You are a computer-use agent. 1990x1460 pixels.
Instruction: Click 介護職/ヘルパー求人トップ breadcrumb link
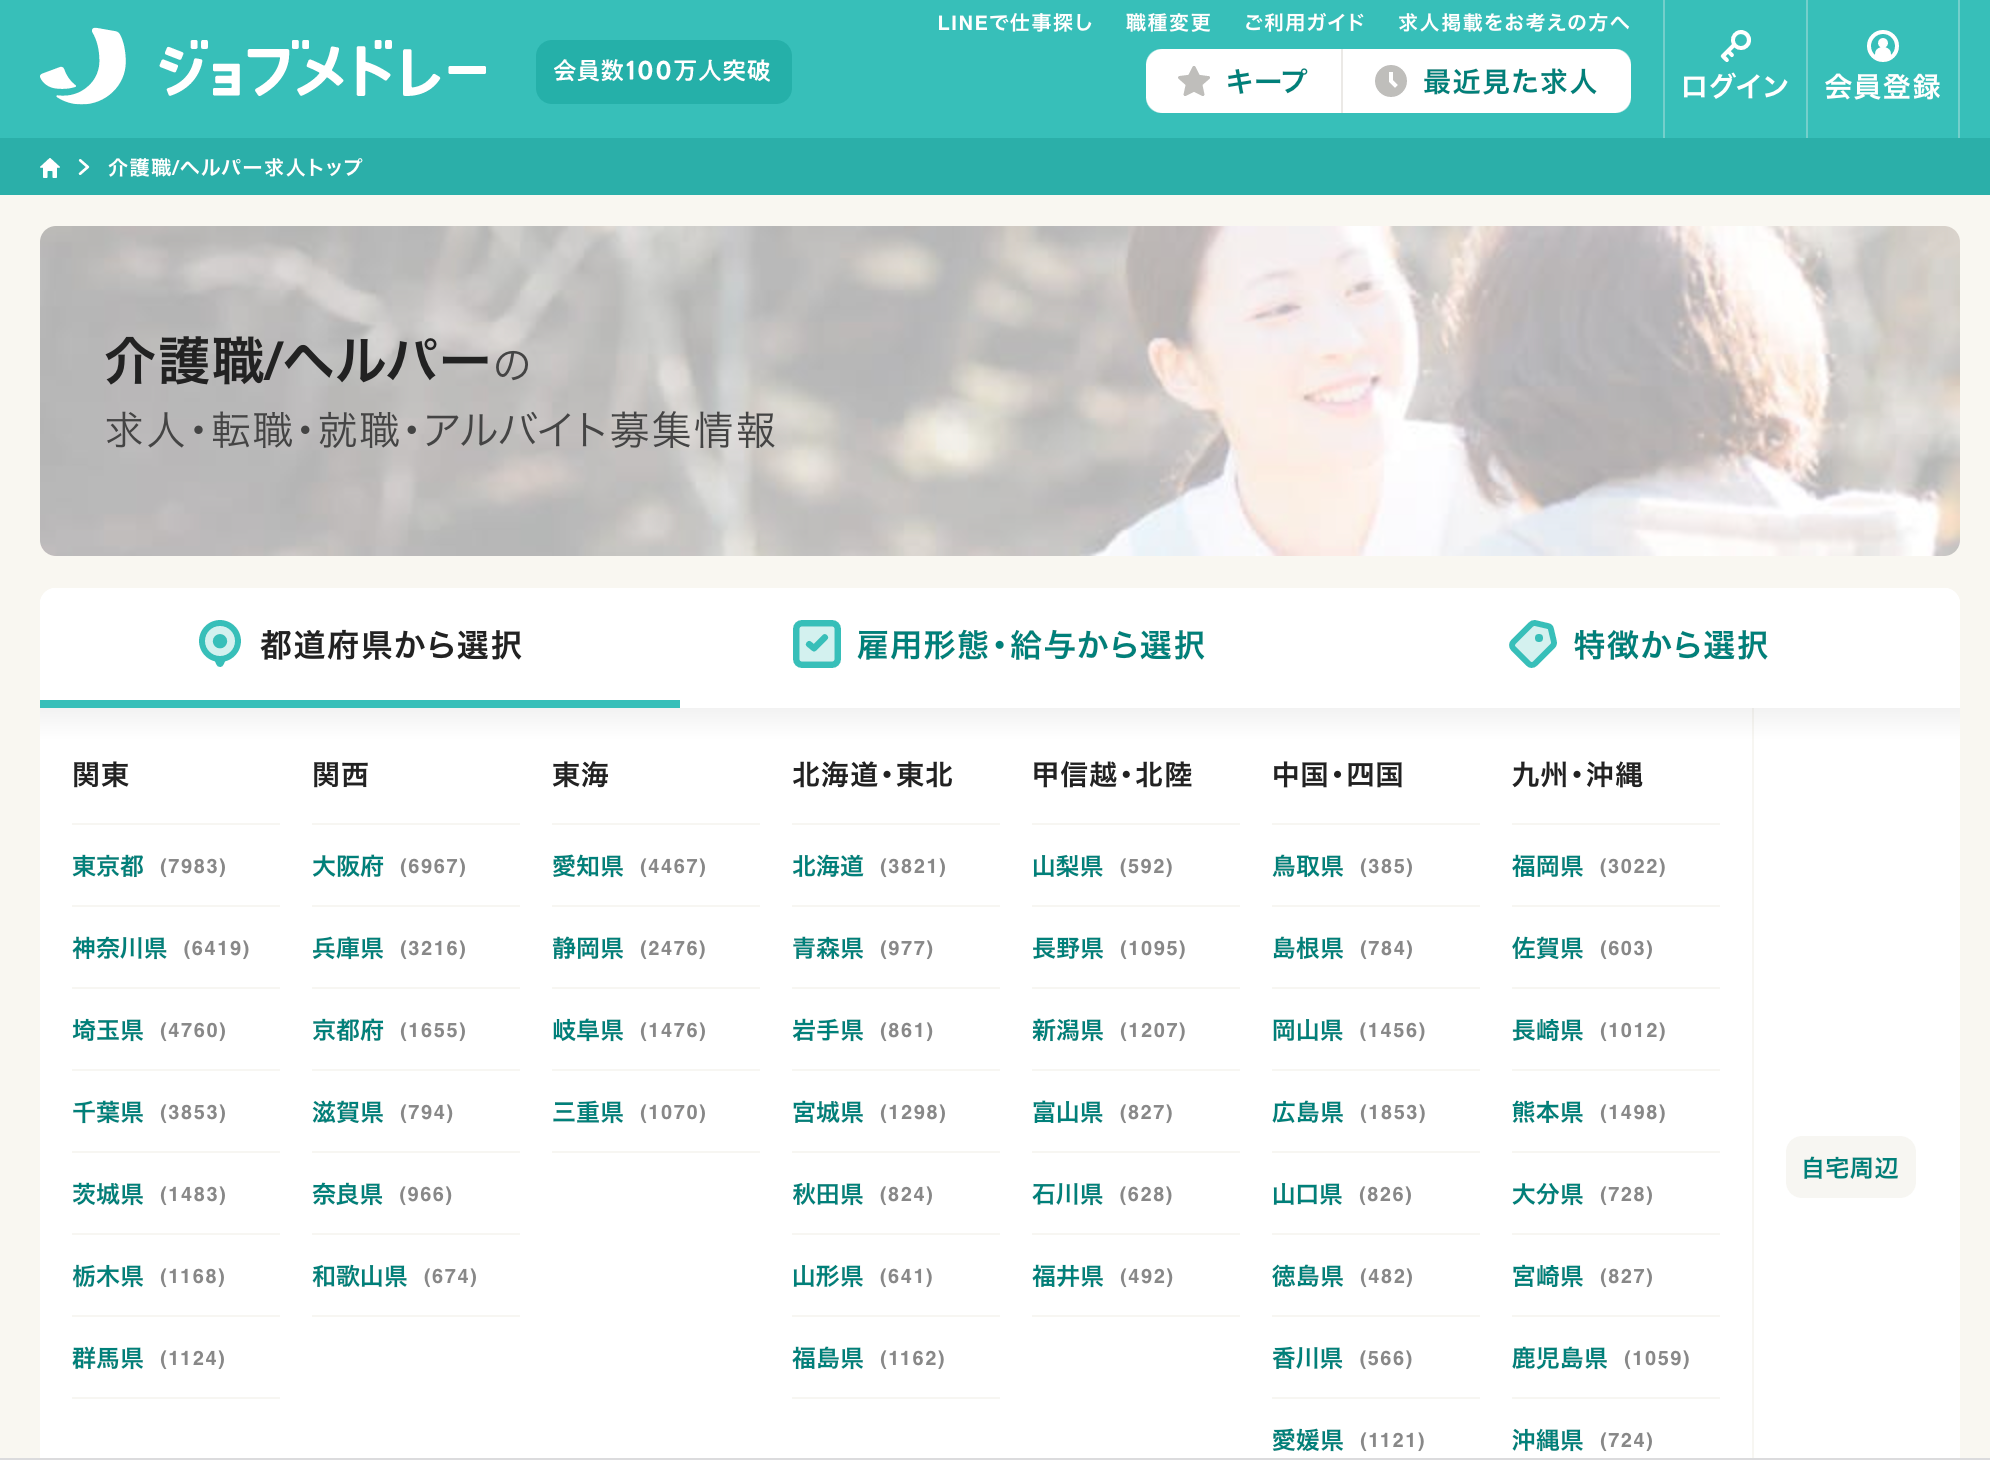235,168
